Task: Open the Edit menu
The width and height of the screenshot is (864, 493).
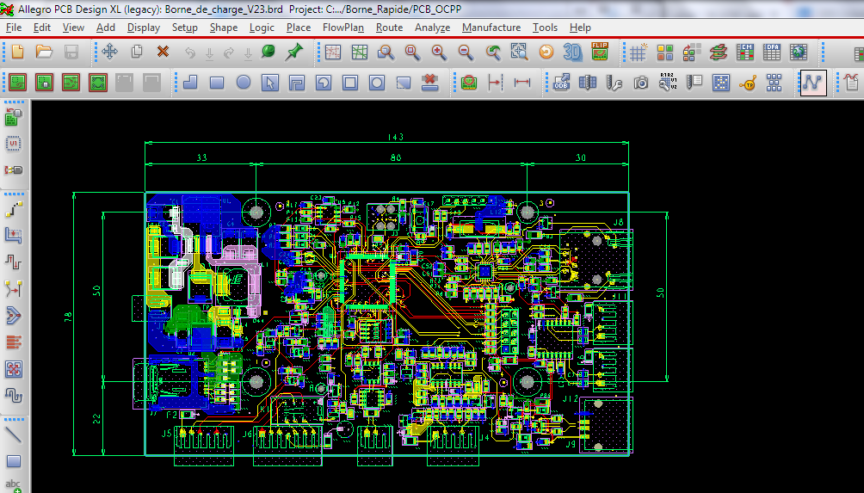Action: click(x=42, y=28)
